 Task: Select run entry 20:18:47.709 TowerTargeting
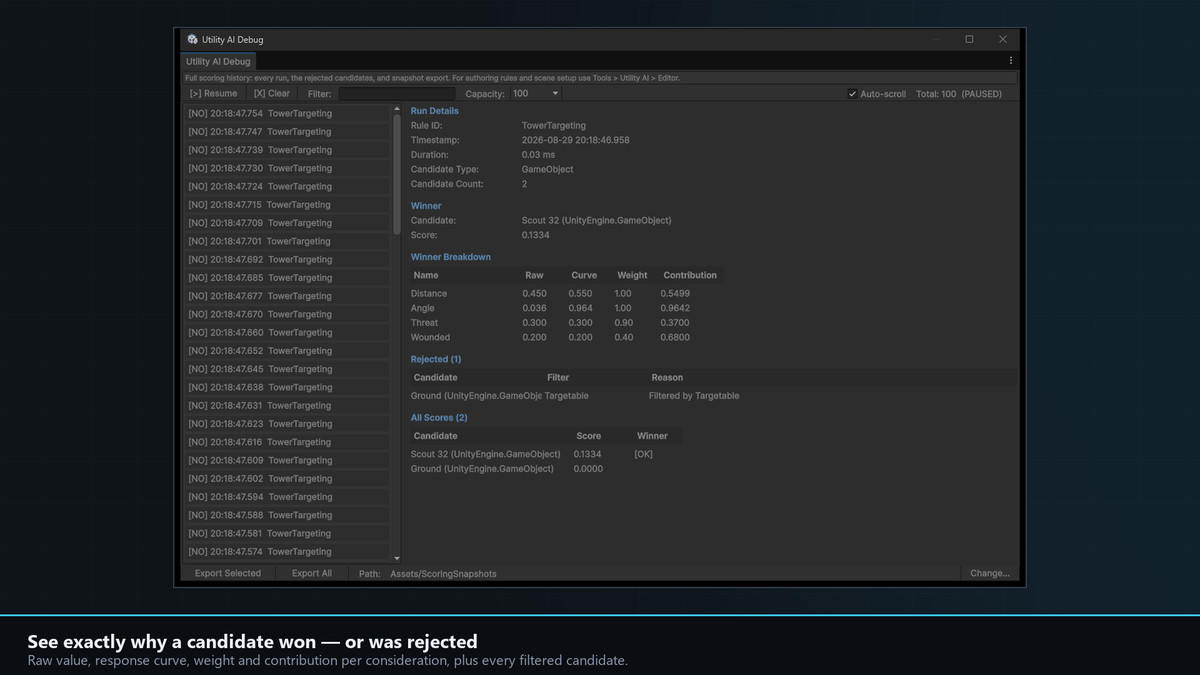287,223
